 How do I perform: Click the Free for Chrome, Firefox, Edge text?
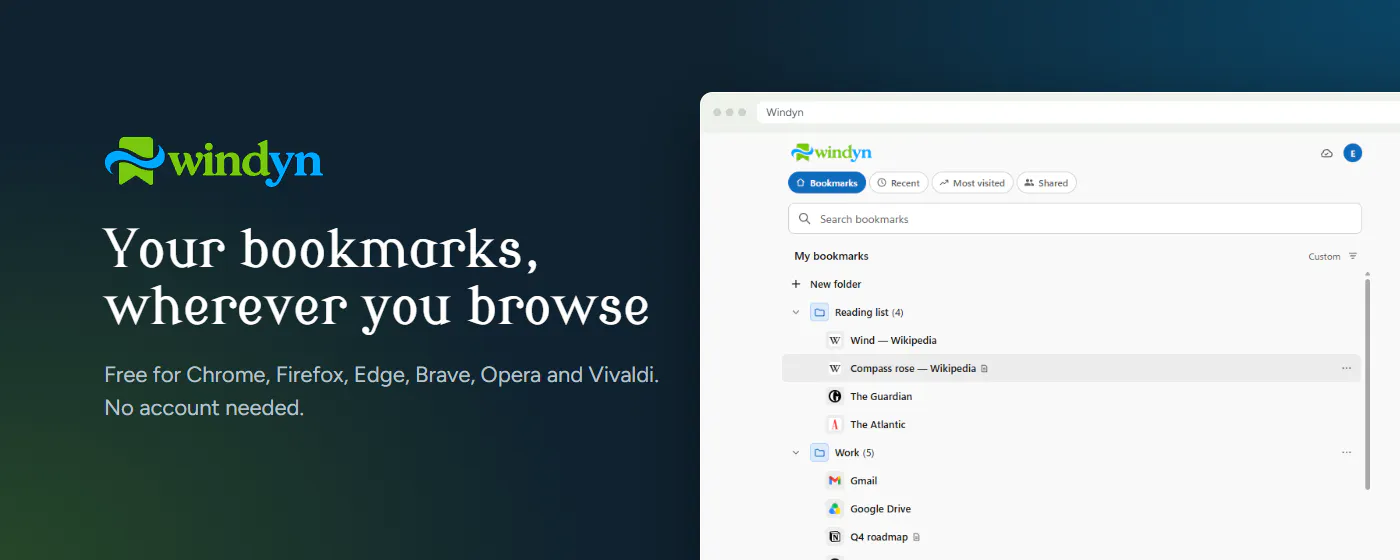tap(382, 376)
